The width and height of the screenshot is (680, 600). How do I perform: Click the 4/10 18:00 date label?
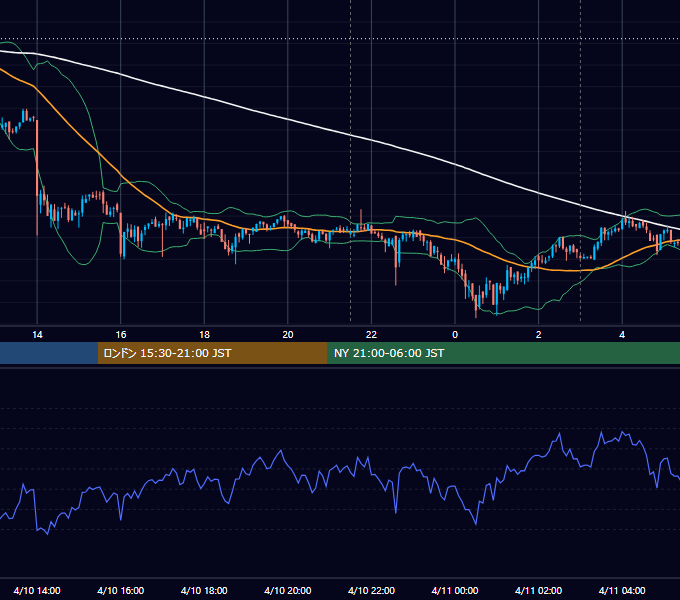(x=204, y=590)
